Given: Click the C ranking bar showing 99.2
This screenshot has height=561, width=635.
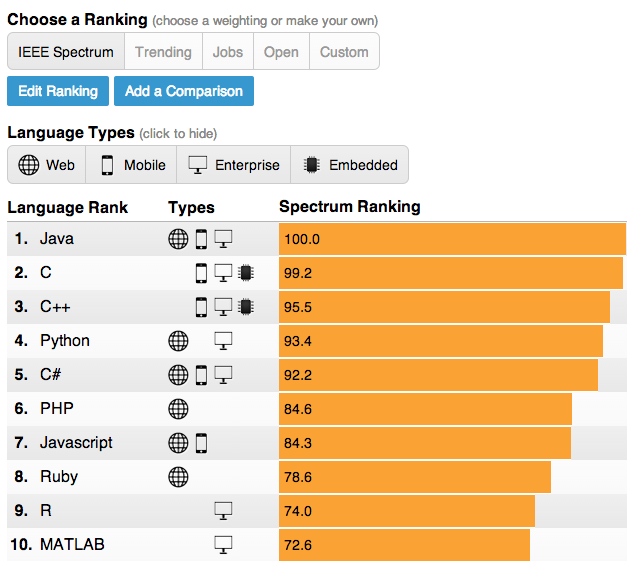Looking at the screenshot, I should (x=451, y=273).
